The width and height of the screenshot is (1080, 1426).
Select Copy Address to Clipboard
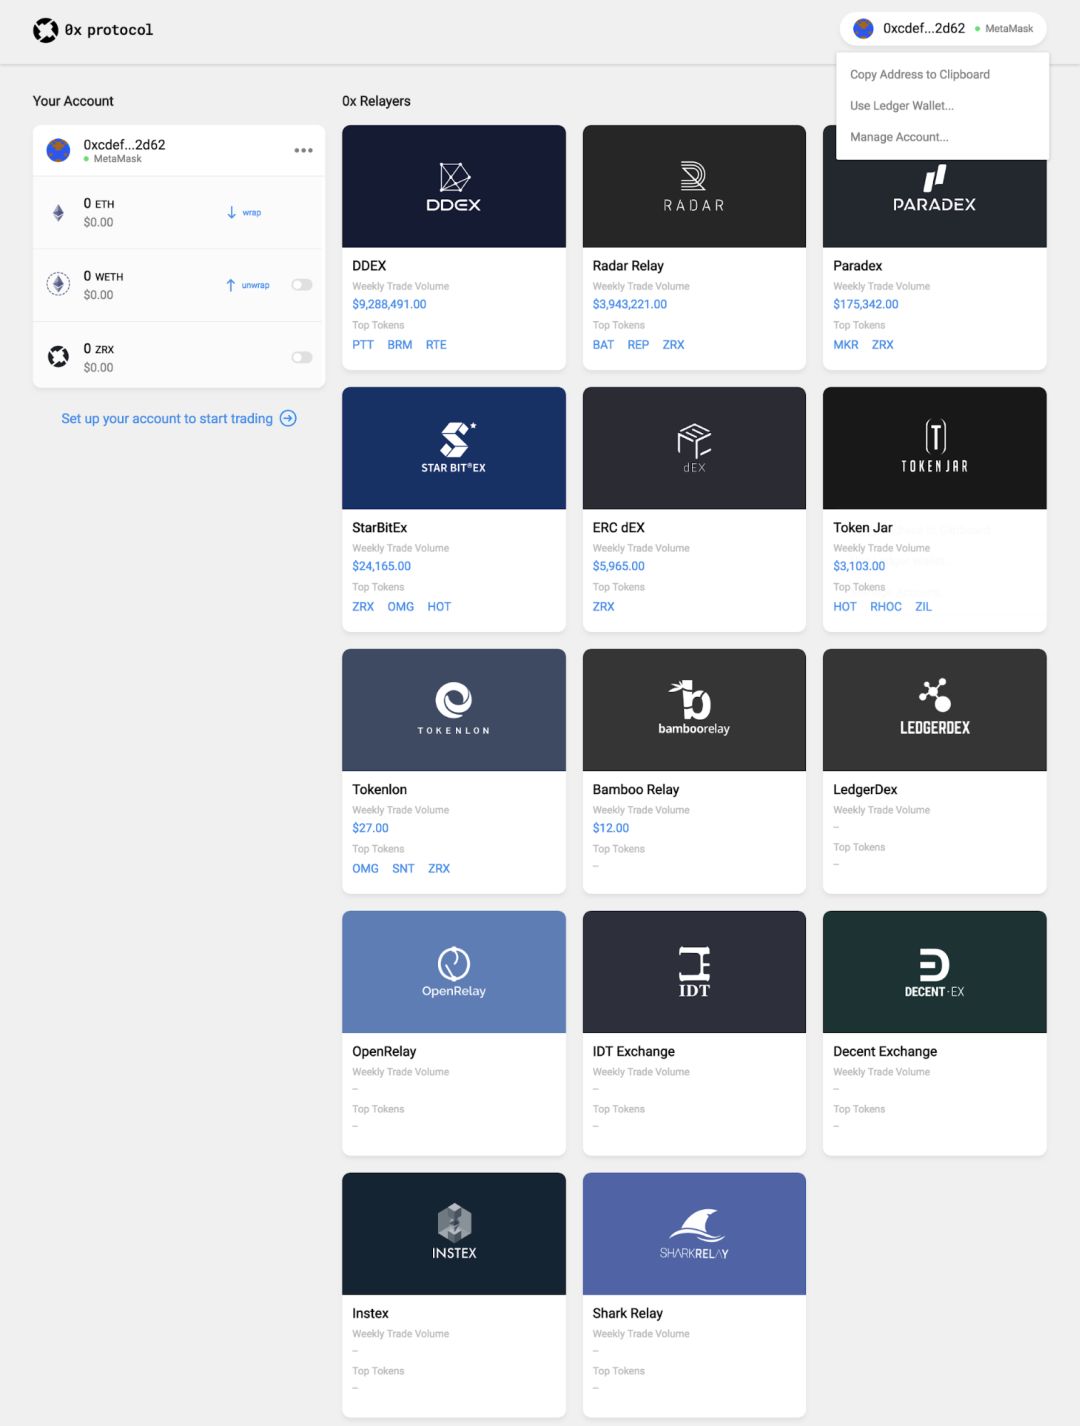coord(920,74)
